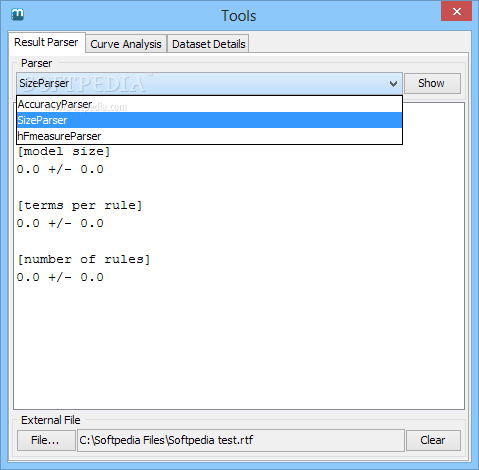Click the [terms per rule] line

80,205
